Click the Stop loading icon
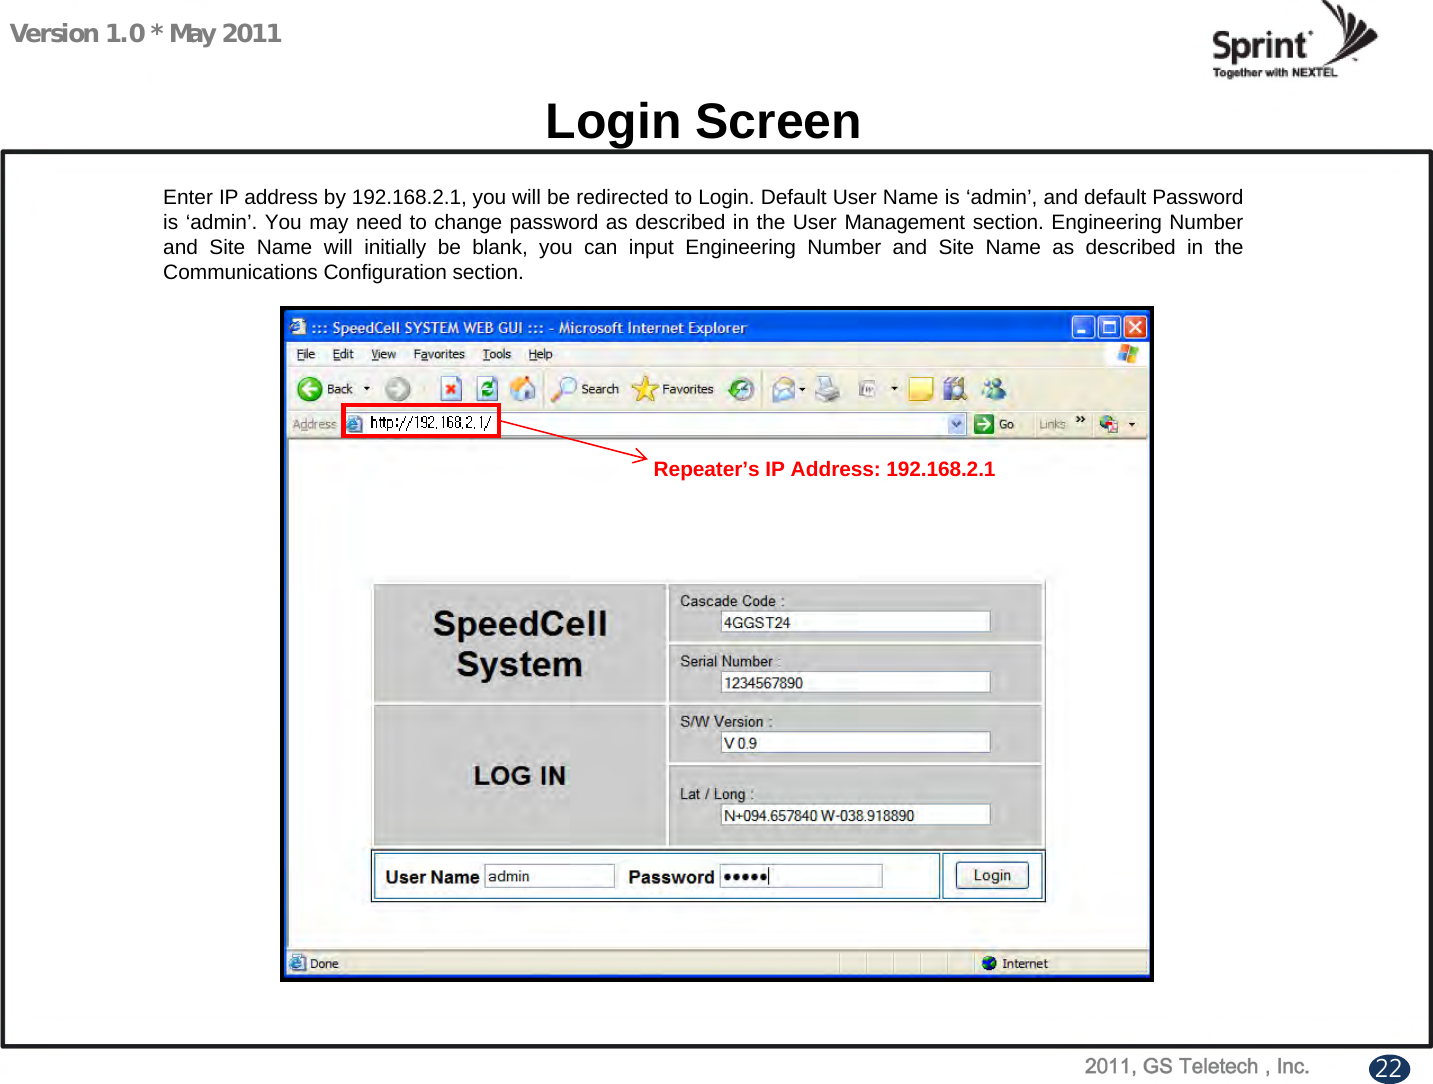The height and width of the screenshot is (1084, 1433). (x=451, y=389)
